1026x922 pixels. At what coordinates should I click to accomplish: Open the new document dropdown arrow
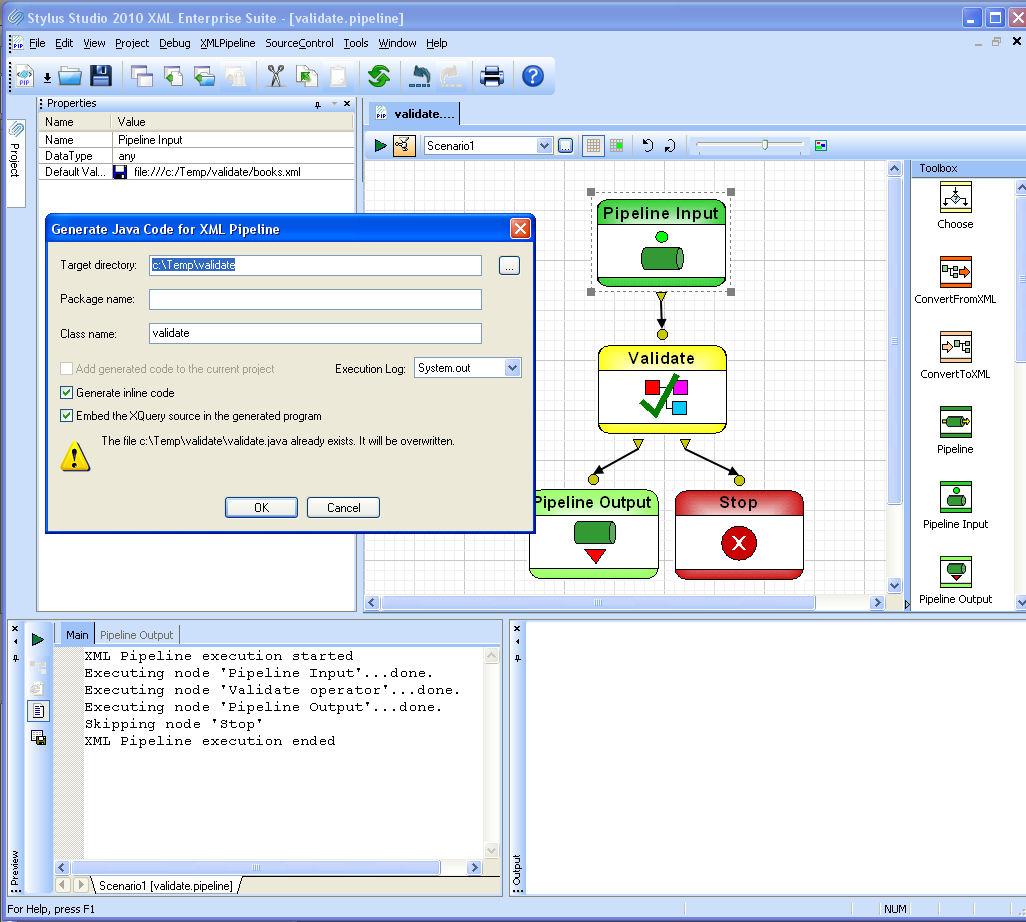[x=47, y=77]
